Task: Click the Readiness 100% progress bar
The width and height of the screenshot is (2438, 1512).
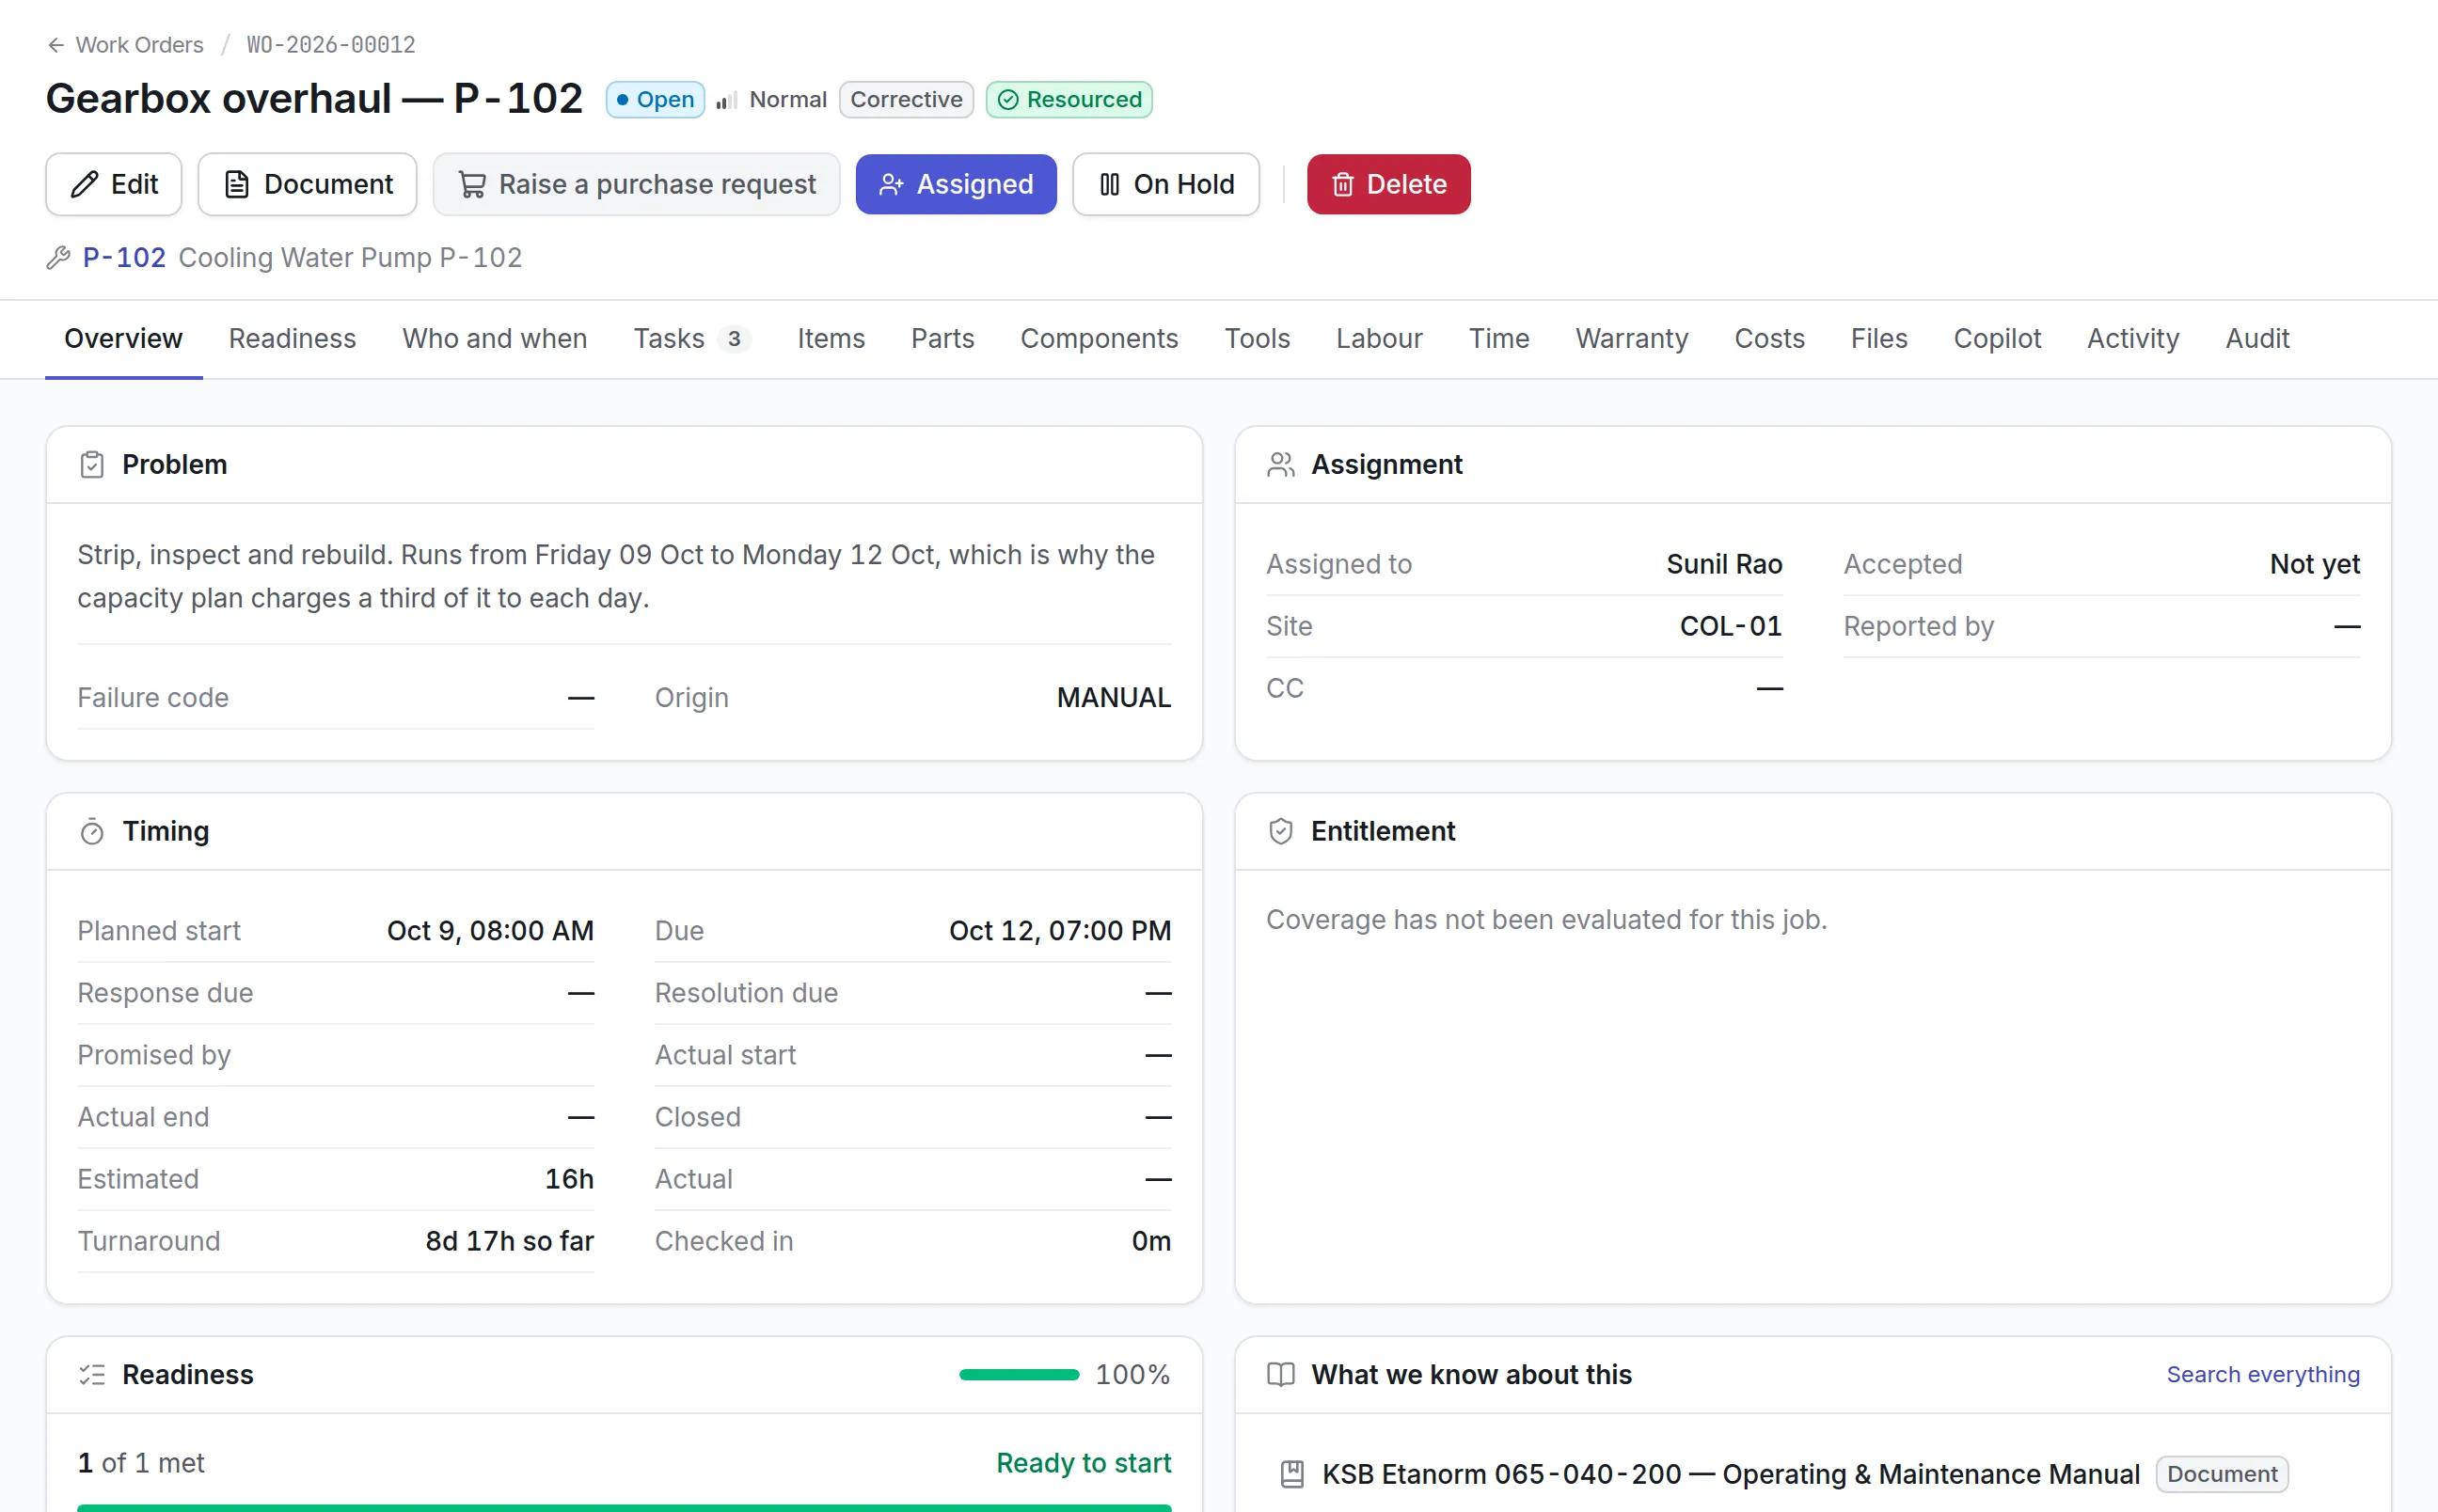Action: coord(1019,1375)
